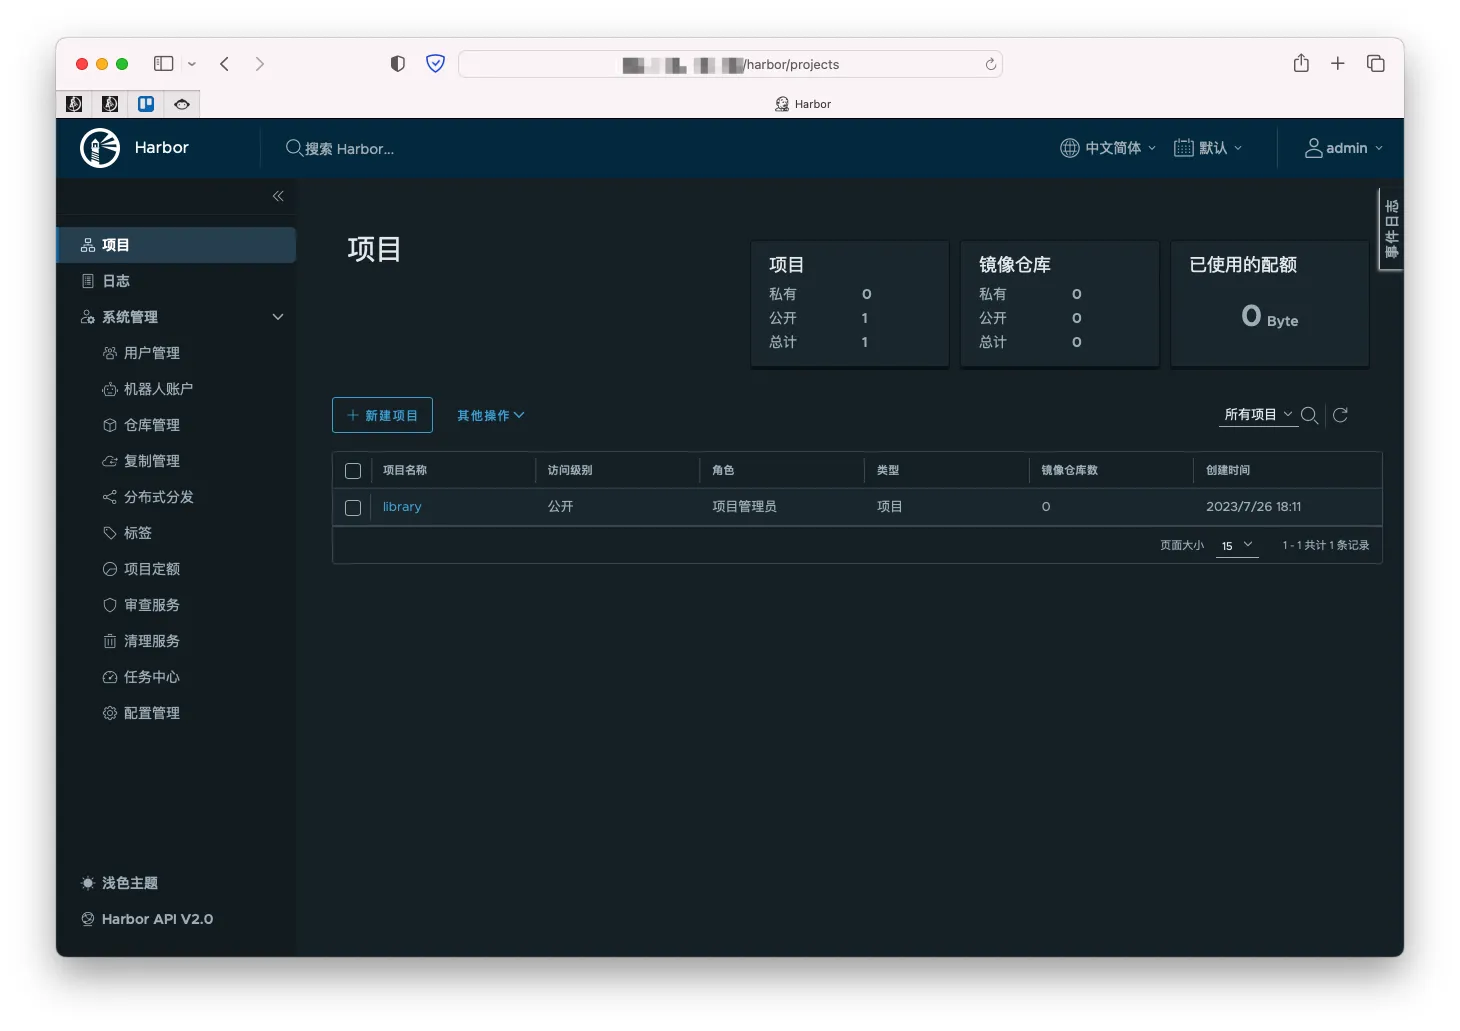This screenshot has width=1460, height=1031.
Task: Go back in Safari
Action: coord(225,64)
